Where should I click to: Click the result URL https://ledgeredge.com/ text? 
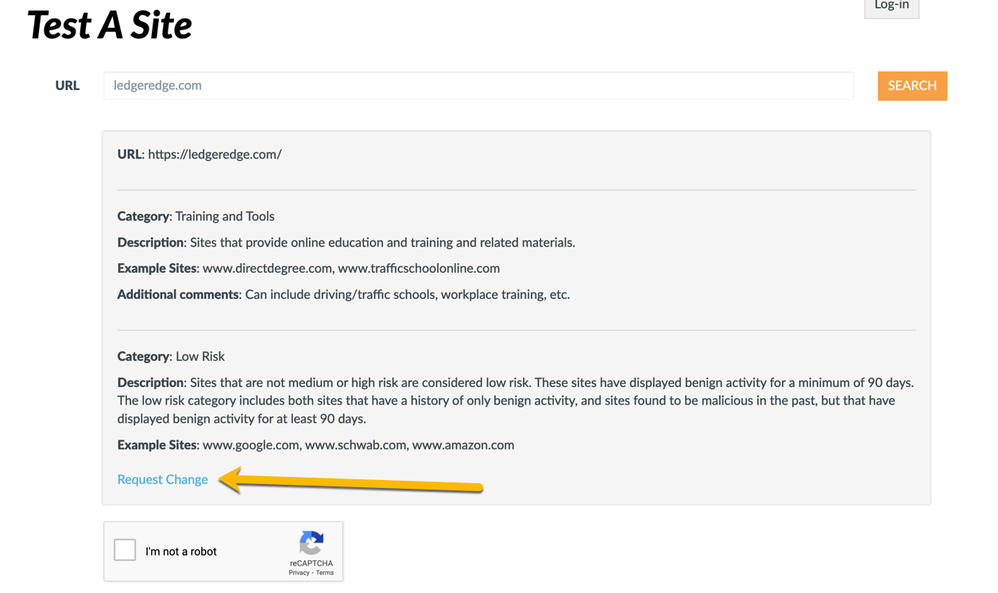214,154
